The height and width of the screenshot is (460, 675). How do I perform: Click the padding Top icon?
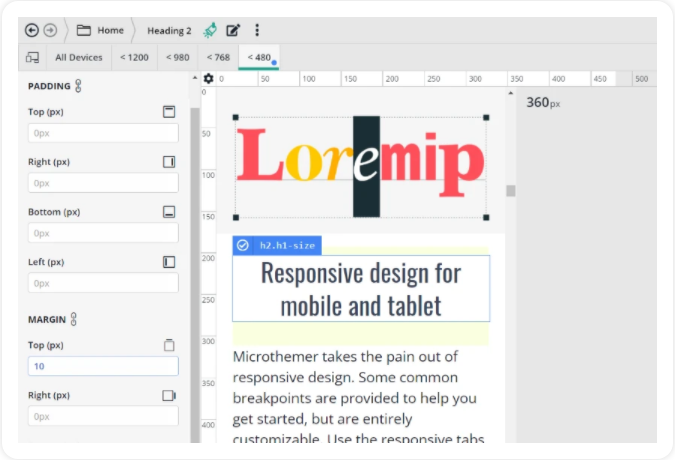click(169, 112)
